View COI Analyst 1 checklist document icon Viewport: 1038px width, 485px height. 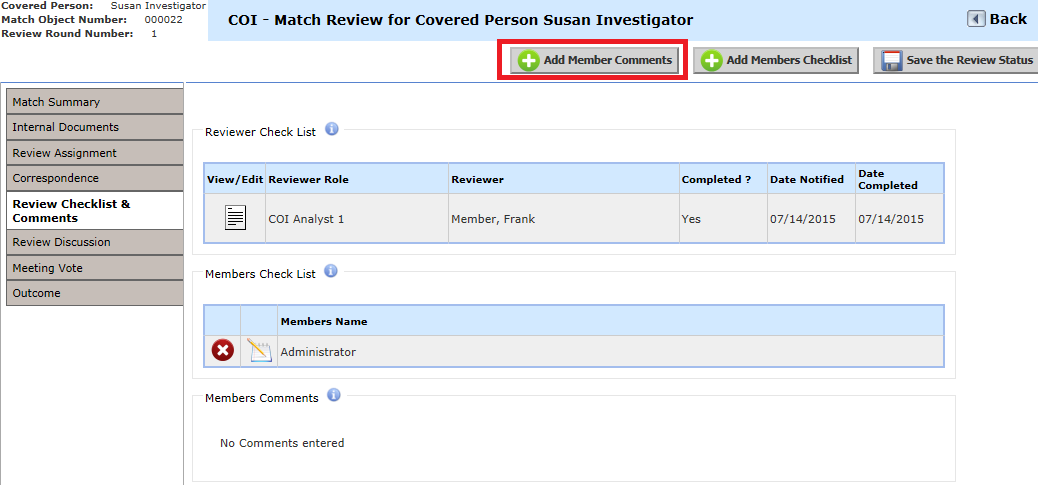(235, 218)
